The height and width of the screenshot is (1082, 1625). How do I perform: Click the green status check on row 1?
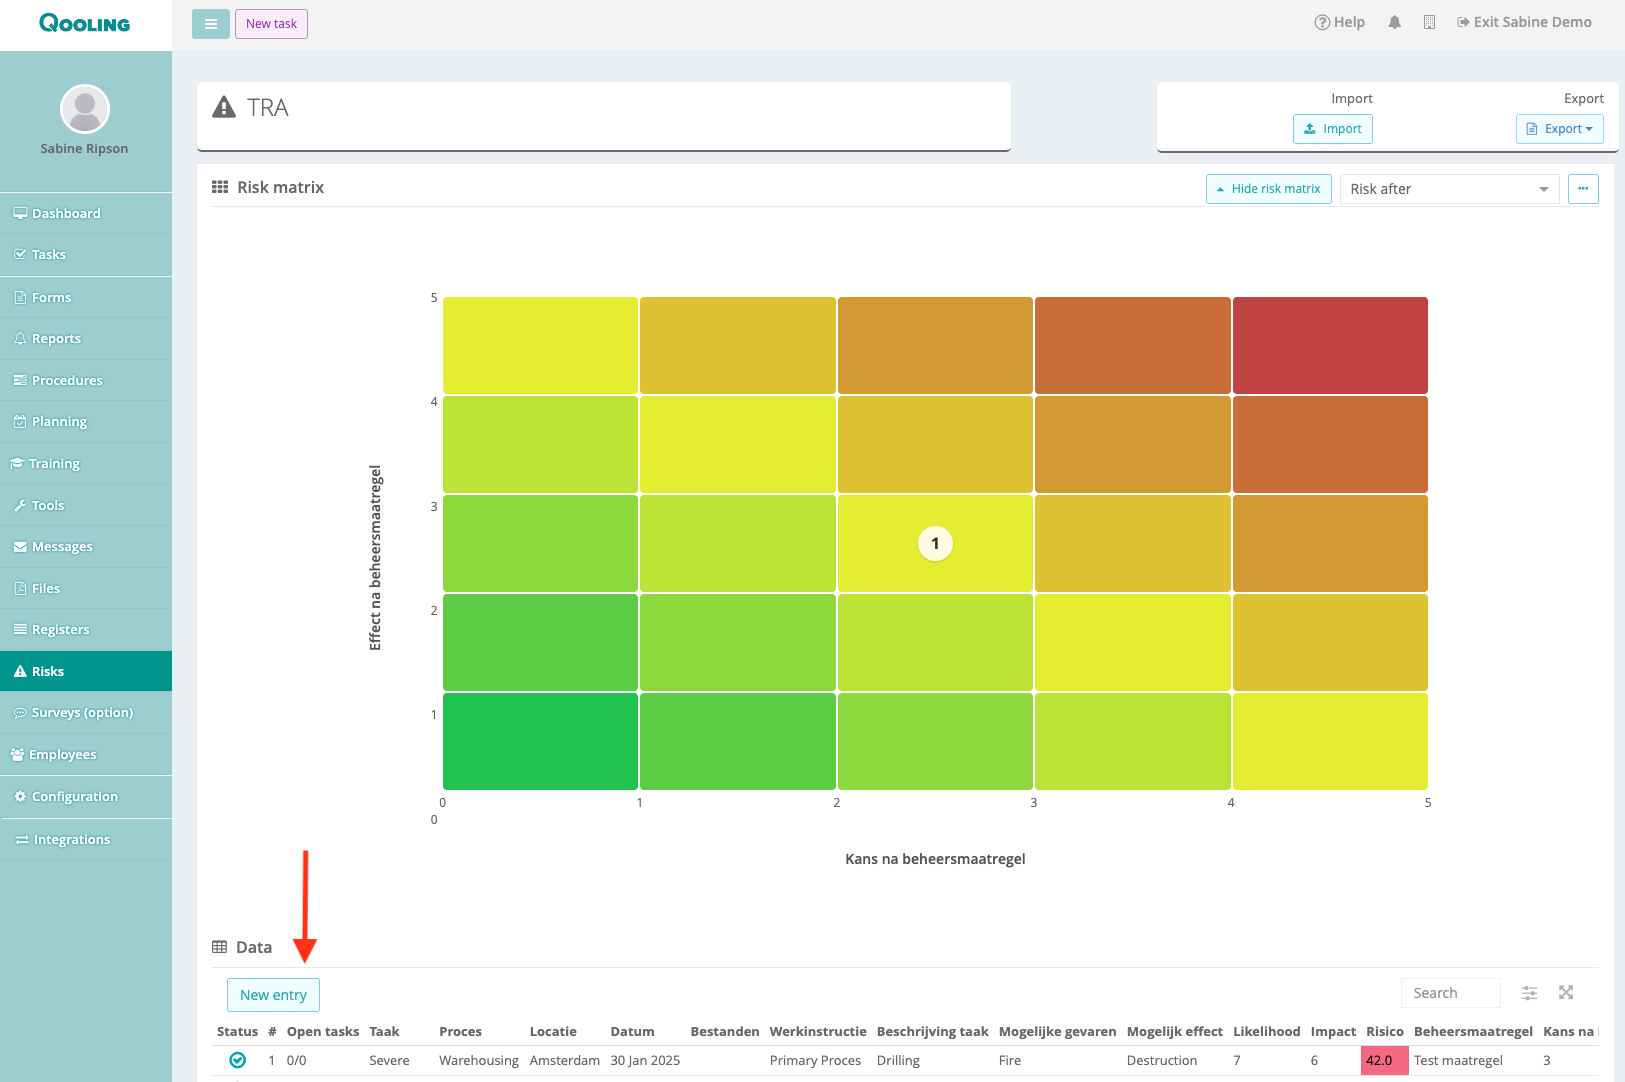[x=237, y=1060]
